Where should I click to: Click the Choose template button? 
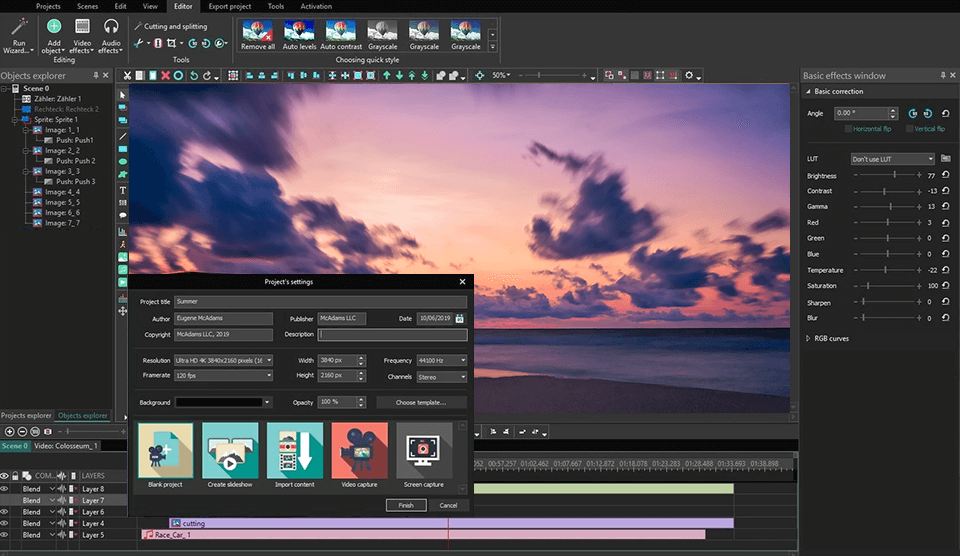tap(421, 402)
